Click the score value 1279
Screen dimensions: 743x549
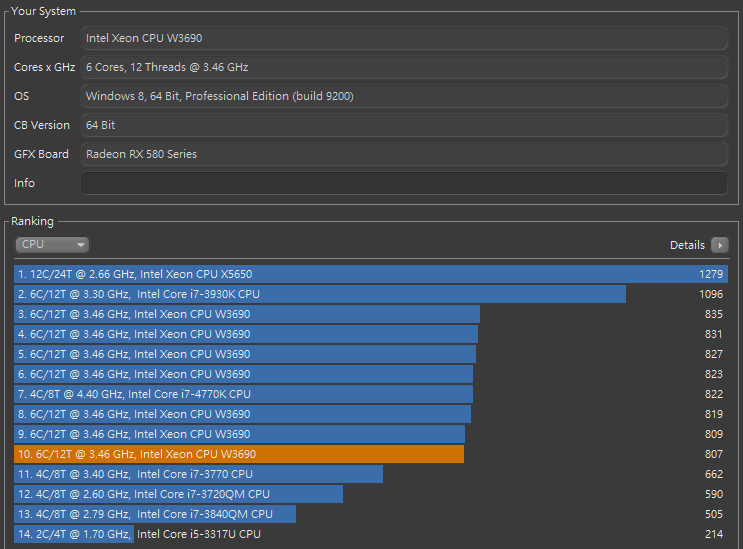[711, 274]
